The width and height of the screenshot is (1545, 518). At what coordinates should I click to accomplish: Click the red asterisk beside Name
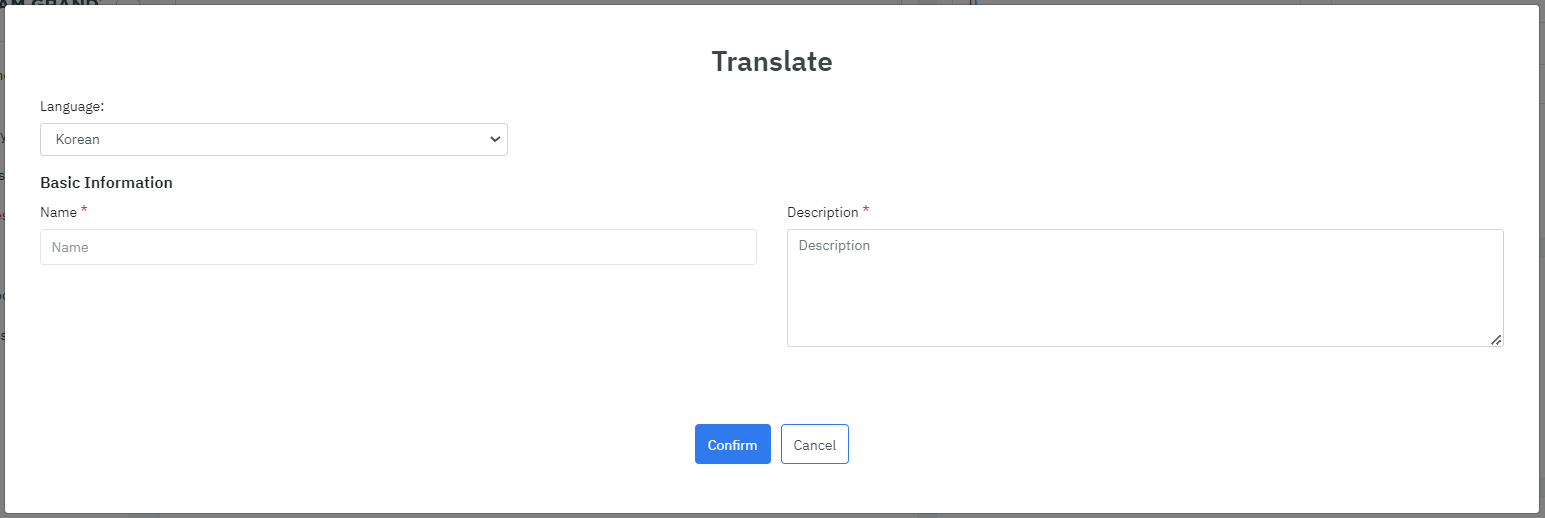84,211
